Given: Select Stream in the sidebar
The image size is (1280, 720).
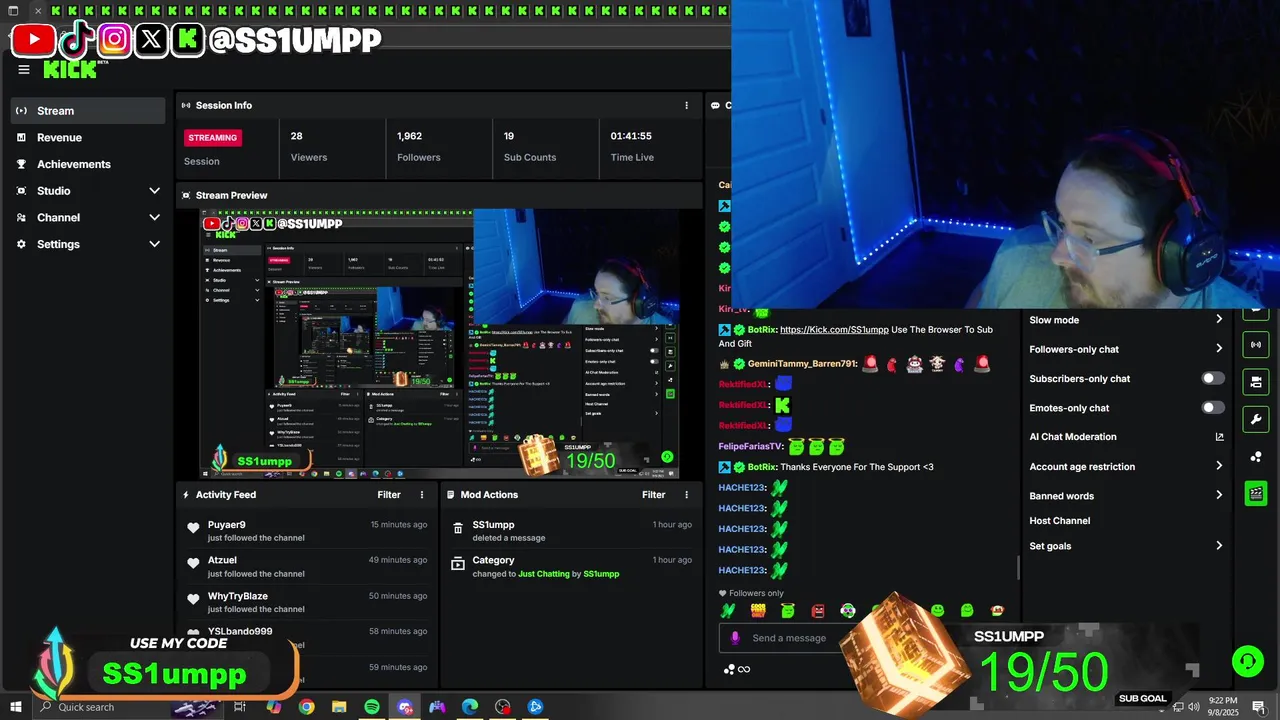Looking at the screenshot, I should (88, 111).
